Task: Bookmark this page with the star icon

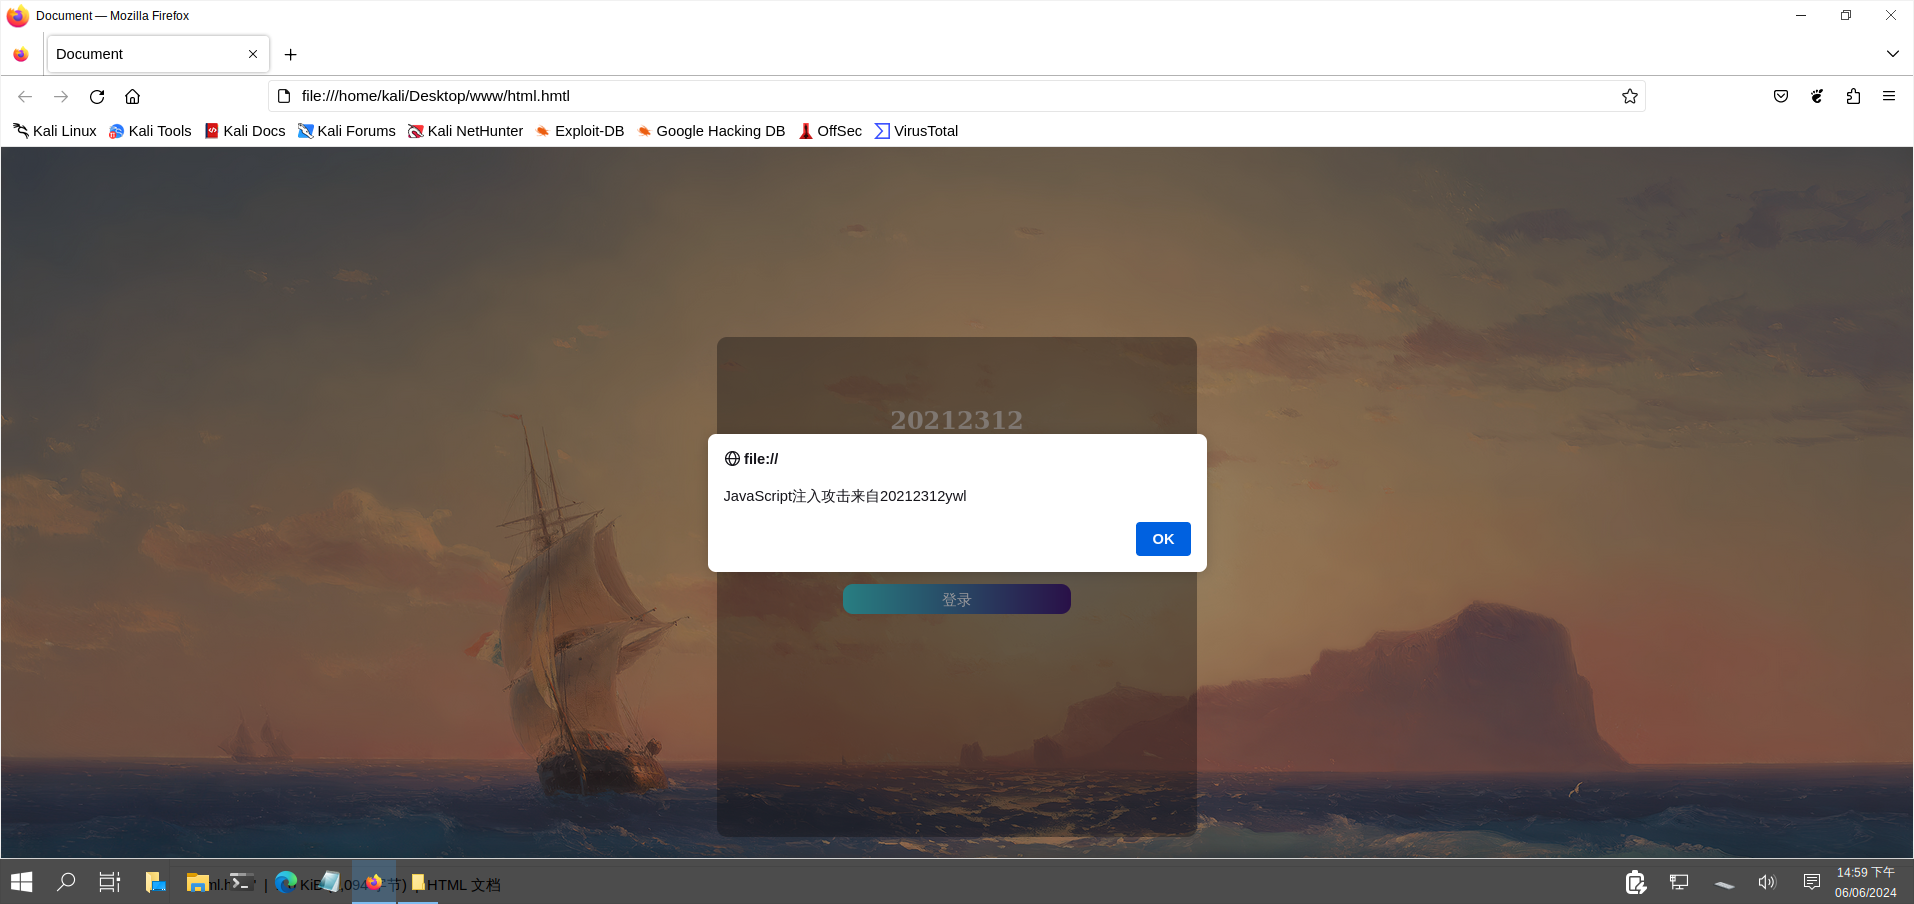Action: click(x=1630, y=96)
